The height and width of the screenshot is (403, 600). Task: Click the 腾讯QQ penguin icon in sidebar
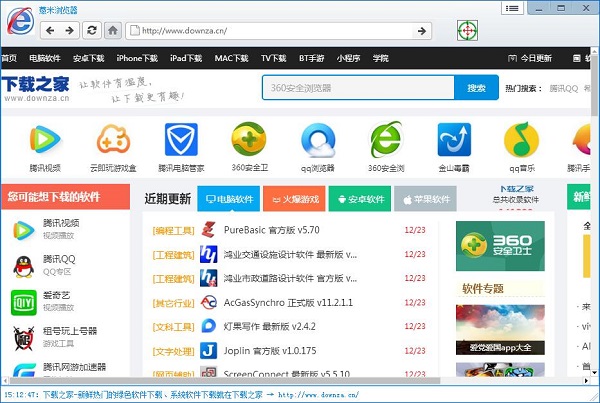pos(24,266)
